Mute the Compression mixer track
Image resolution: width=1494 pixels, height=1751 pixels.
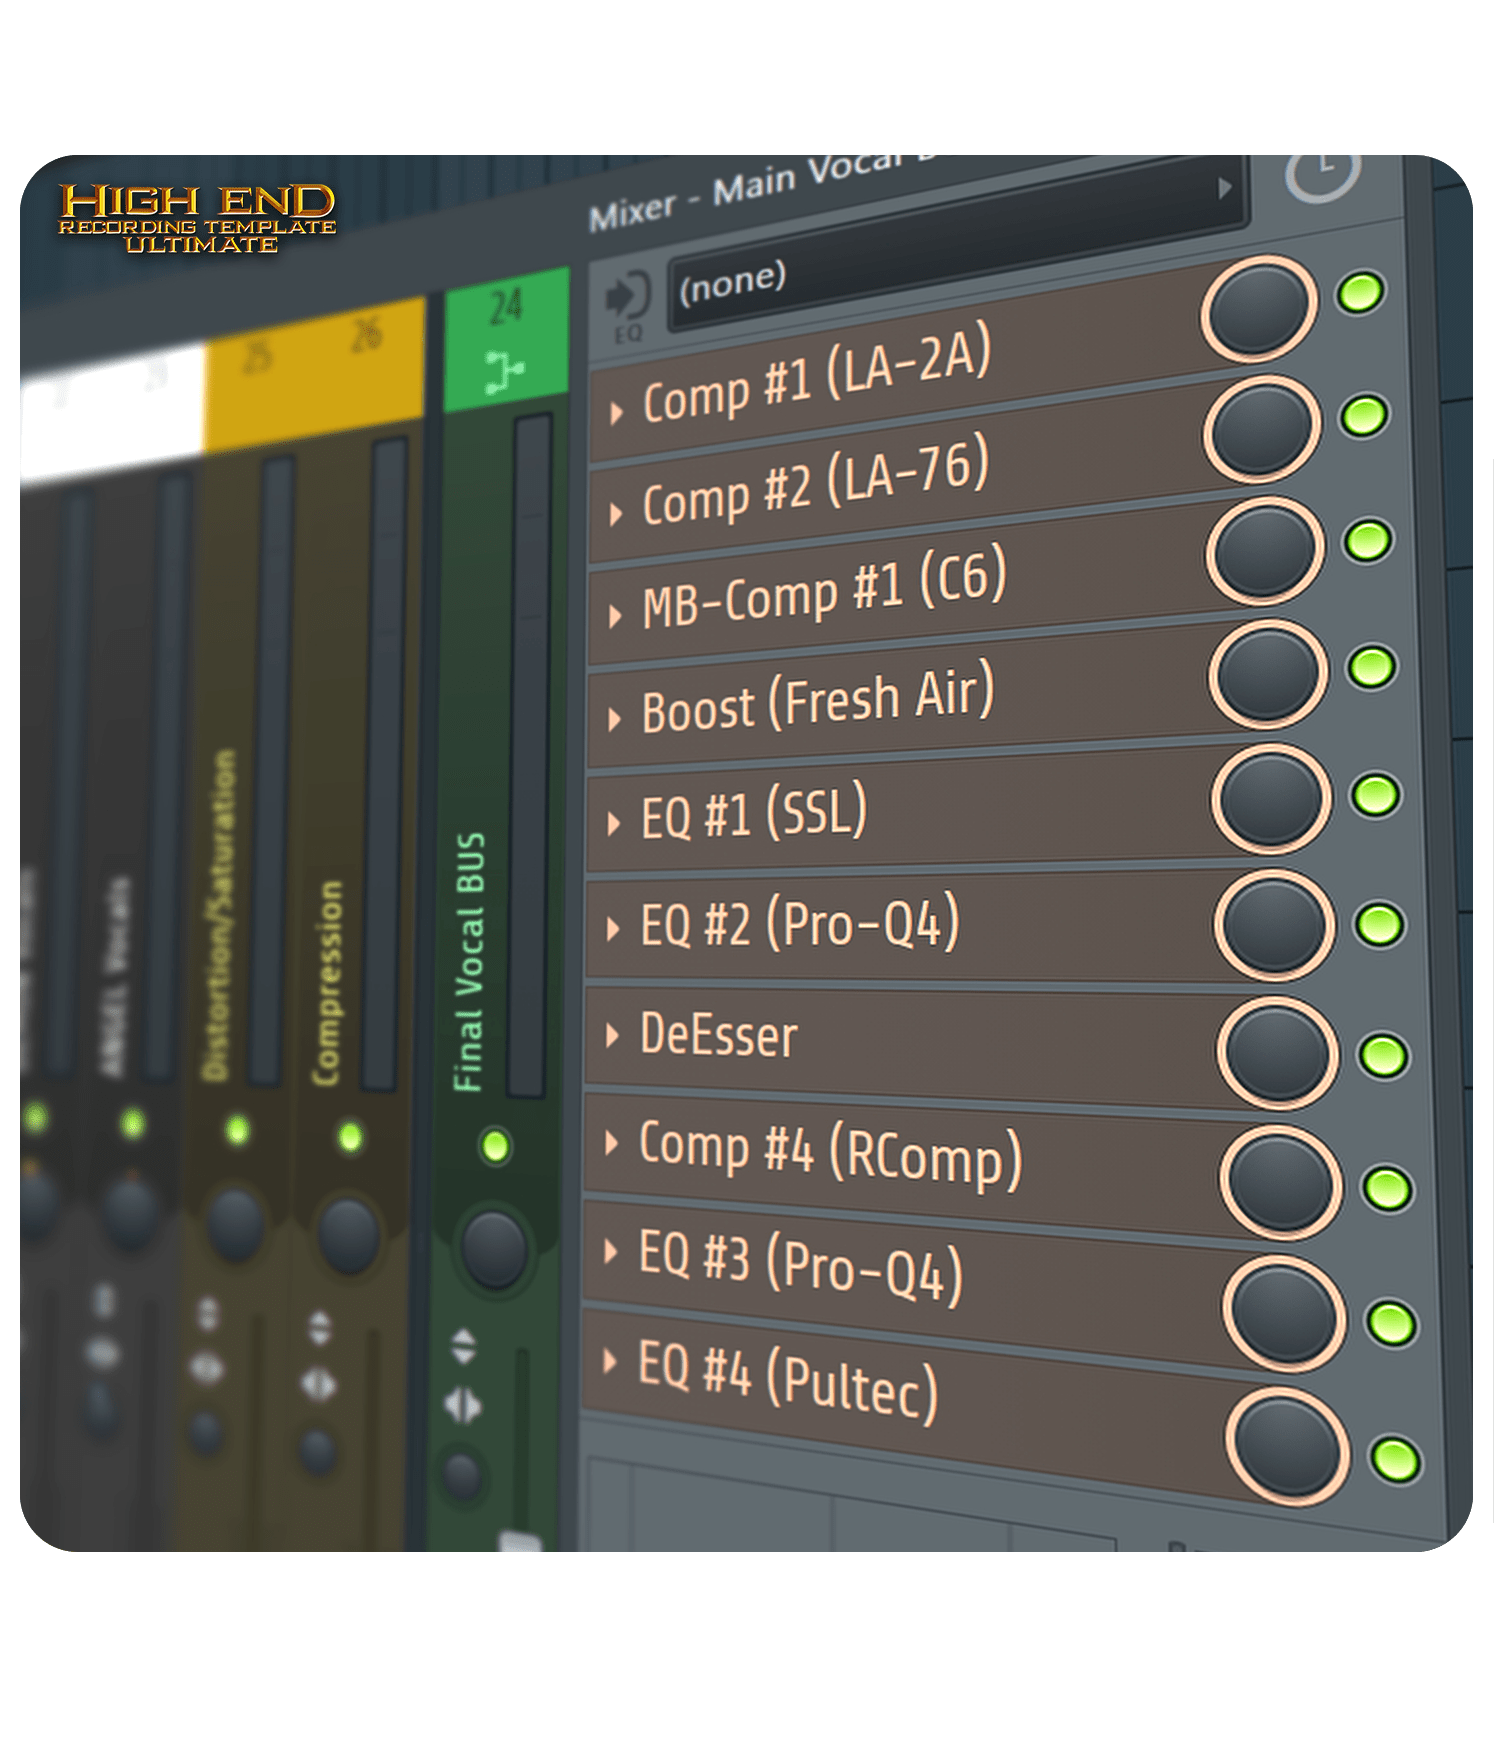349,1137
